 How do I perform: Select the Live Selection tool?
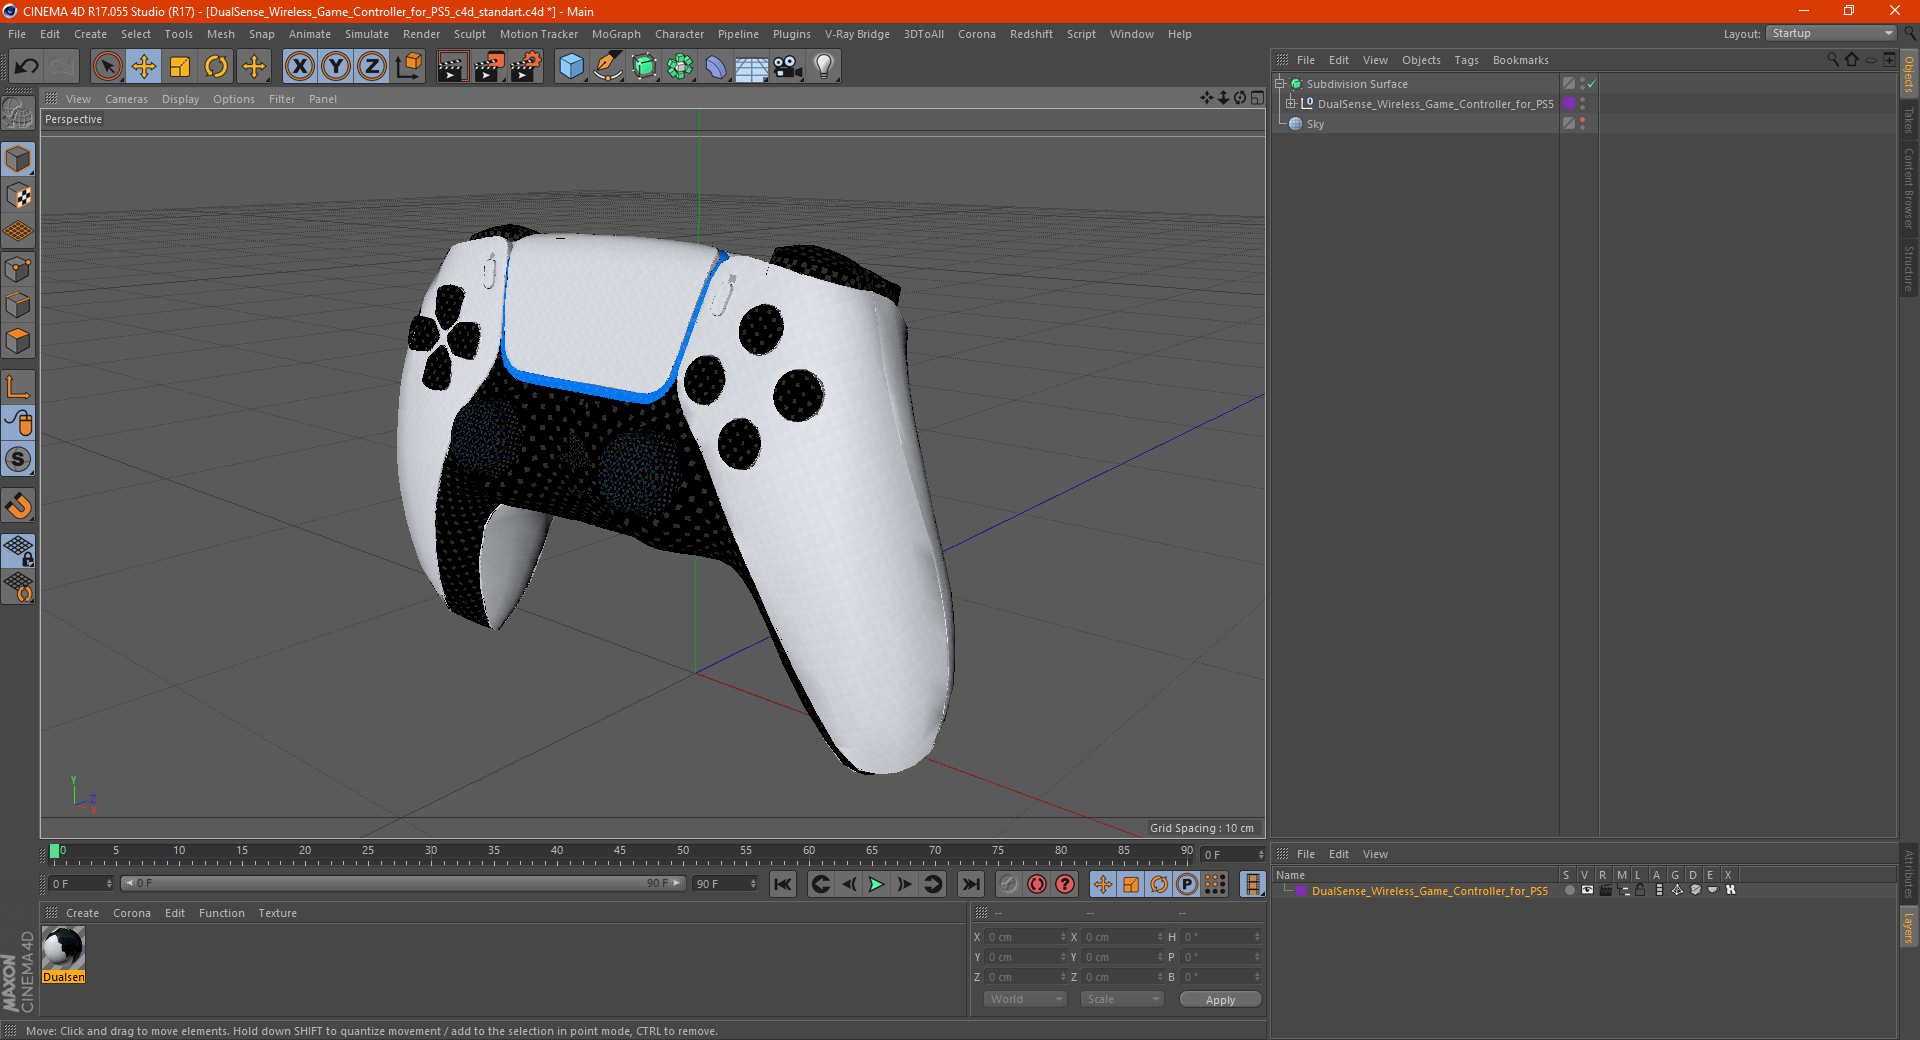click(x=107, y=67)
